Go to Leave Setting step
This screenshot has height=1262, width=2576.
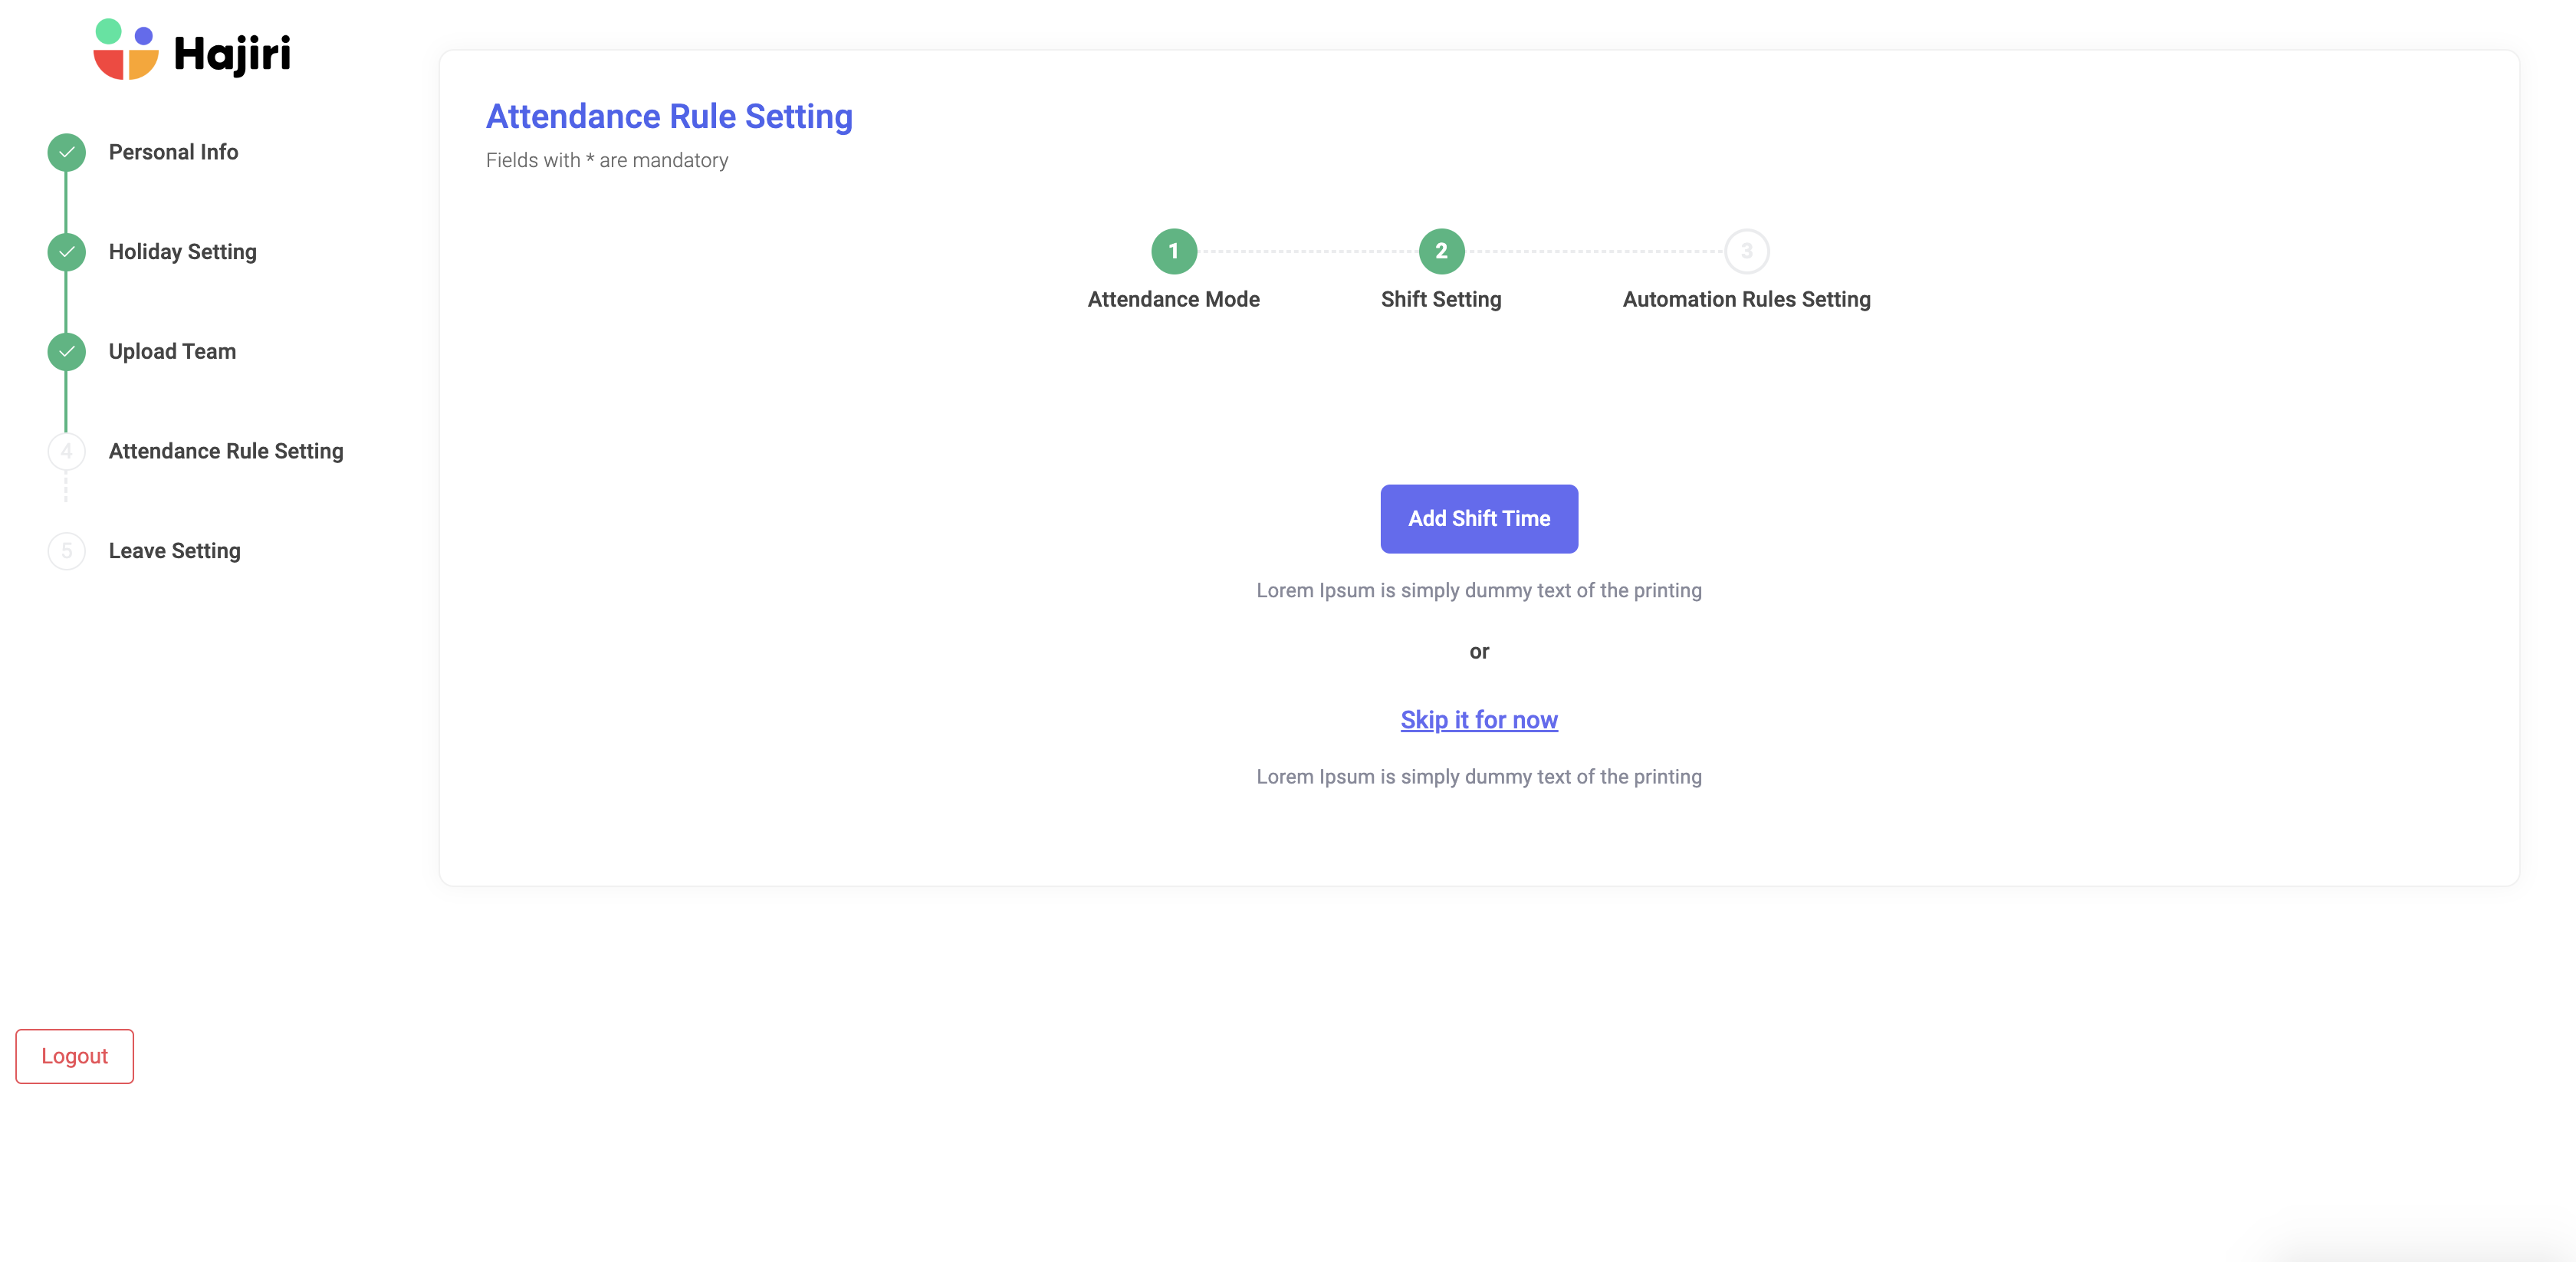pos(175,551)
